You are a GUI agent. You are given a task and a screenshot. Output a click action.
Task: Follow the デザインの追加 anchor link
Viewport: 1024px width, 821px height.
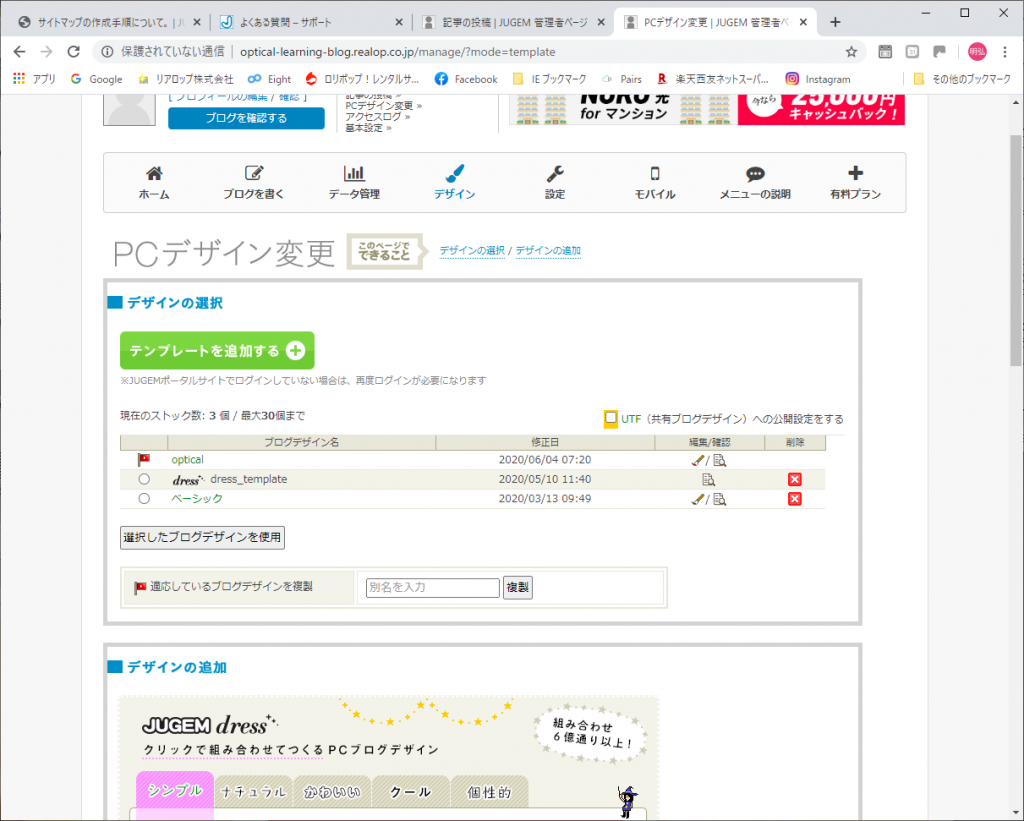coord(548,250)
